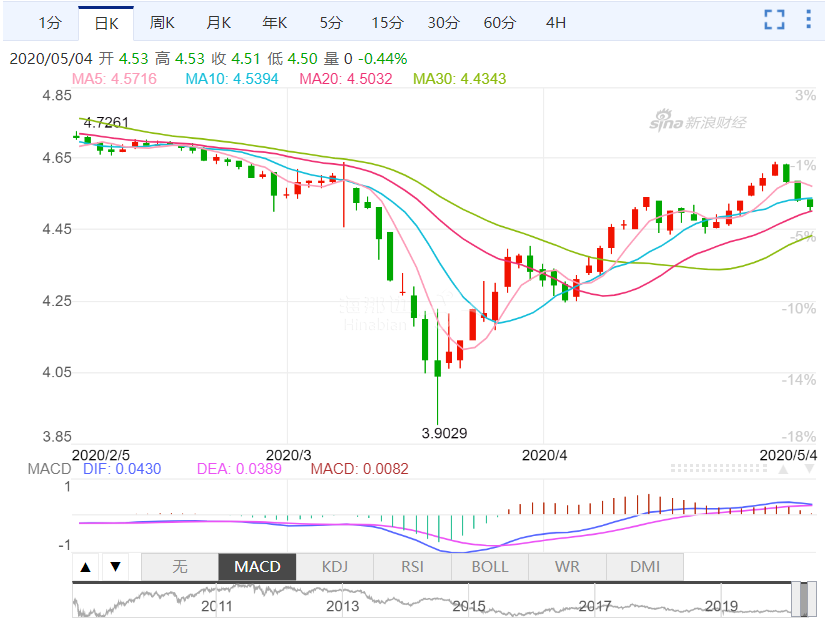Choose the 30分 interval
The image size is (825, 623).
tap(443, 22)
